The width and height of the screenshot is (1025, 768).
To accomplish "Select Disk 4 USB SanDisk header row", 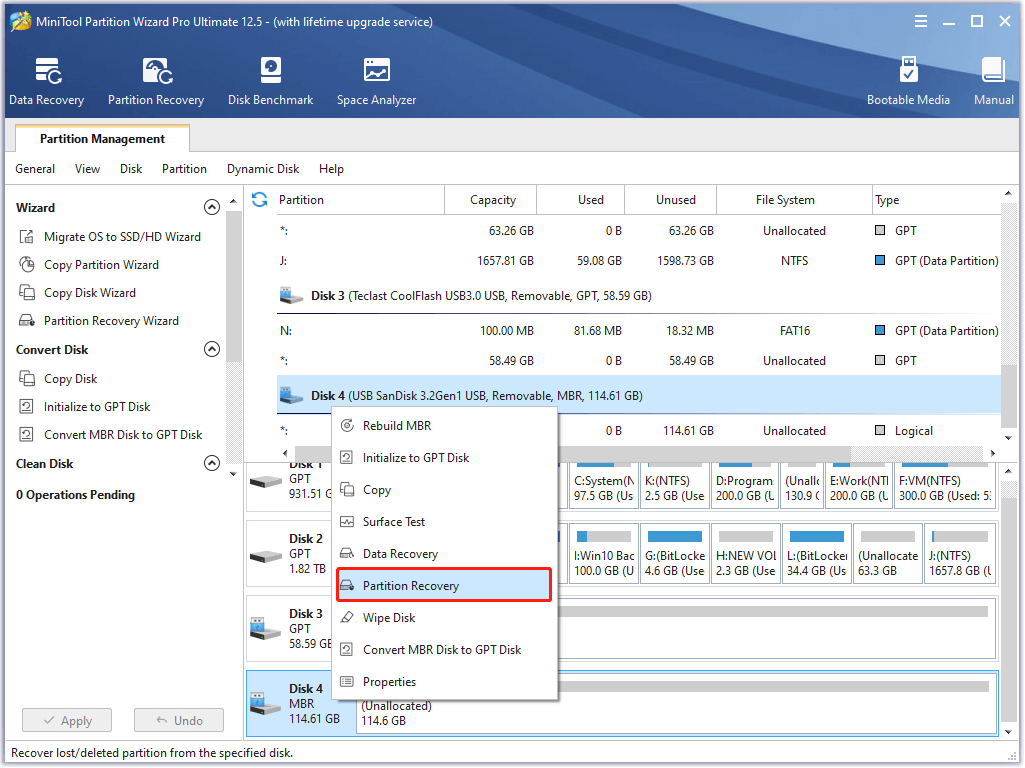I will click(638, 395).
